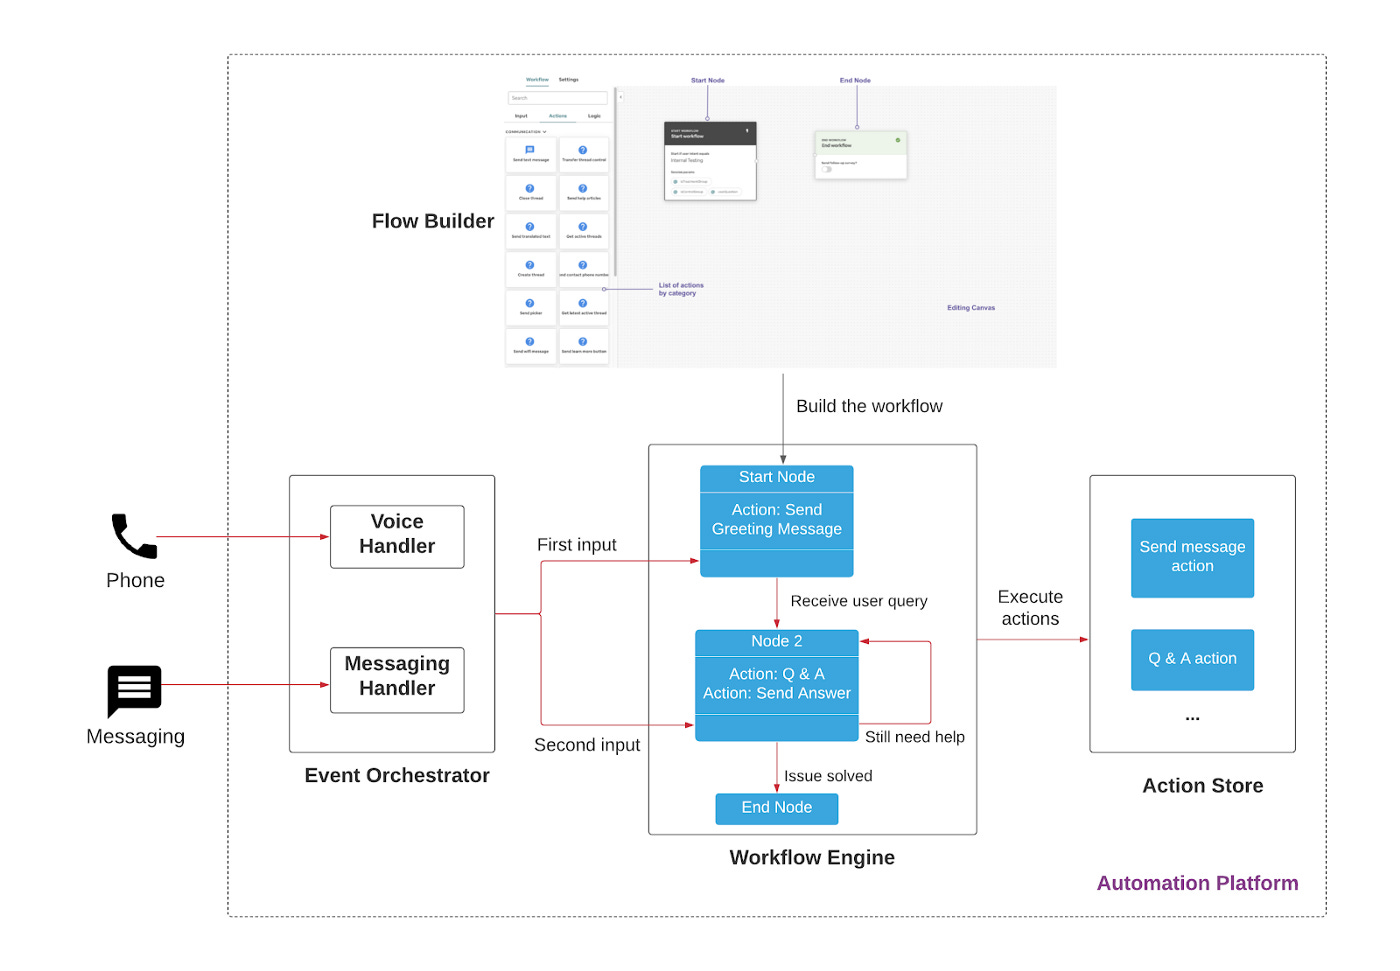
Task: Click the List of actions by category text
Action: 681,289
